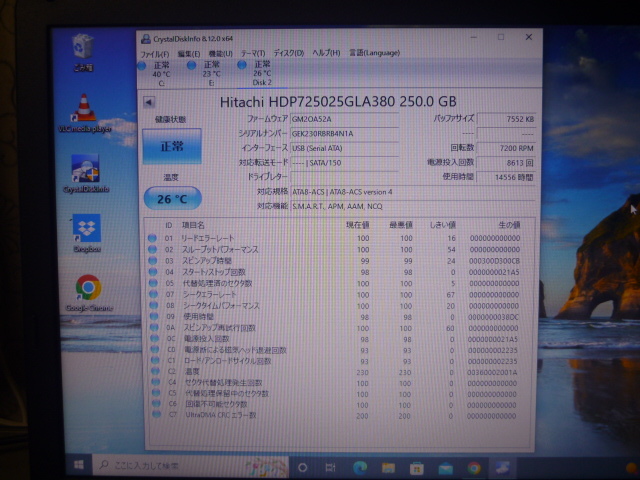Click the CrystalDiskInfo taskbar icon
Screen dimensions: 640x480
503,468
